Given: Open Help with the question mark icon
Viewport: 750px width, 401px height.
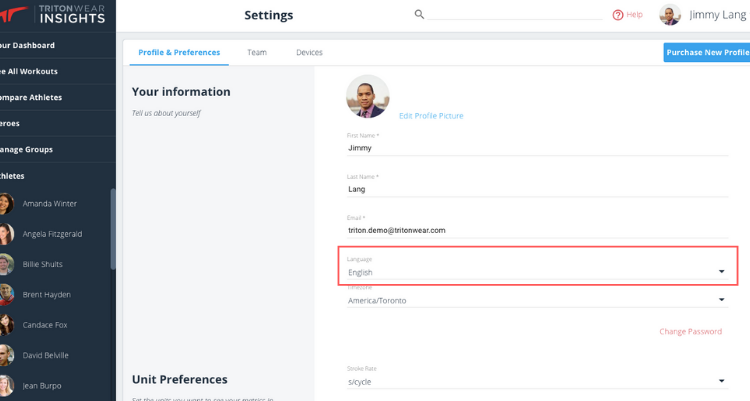Looking at the screenshot, I should (x=618, y=15).
